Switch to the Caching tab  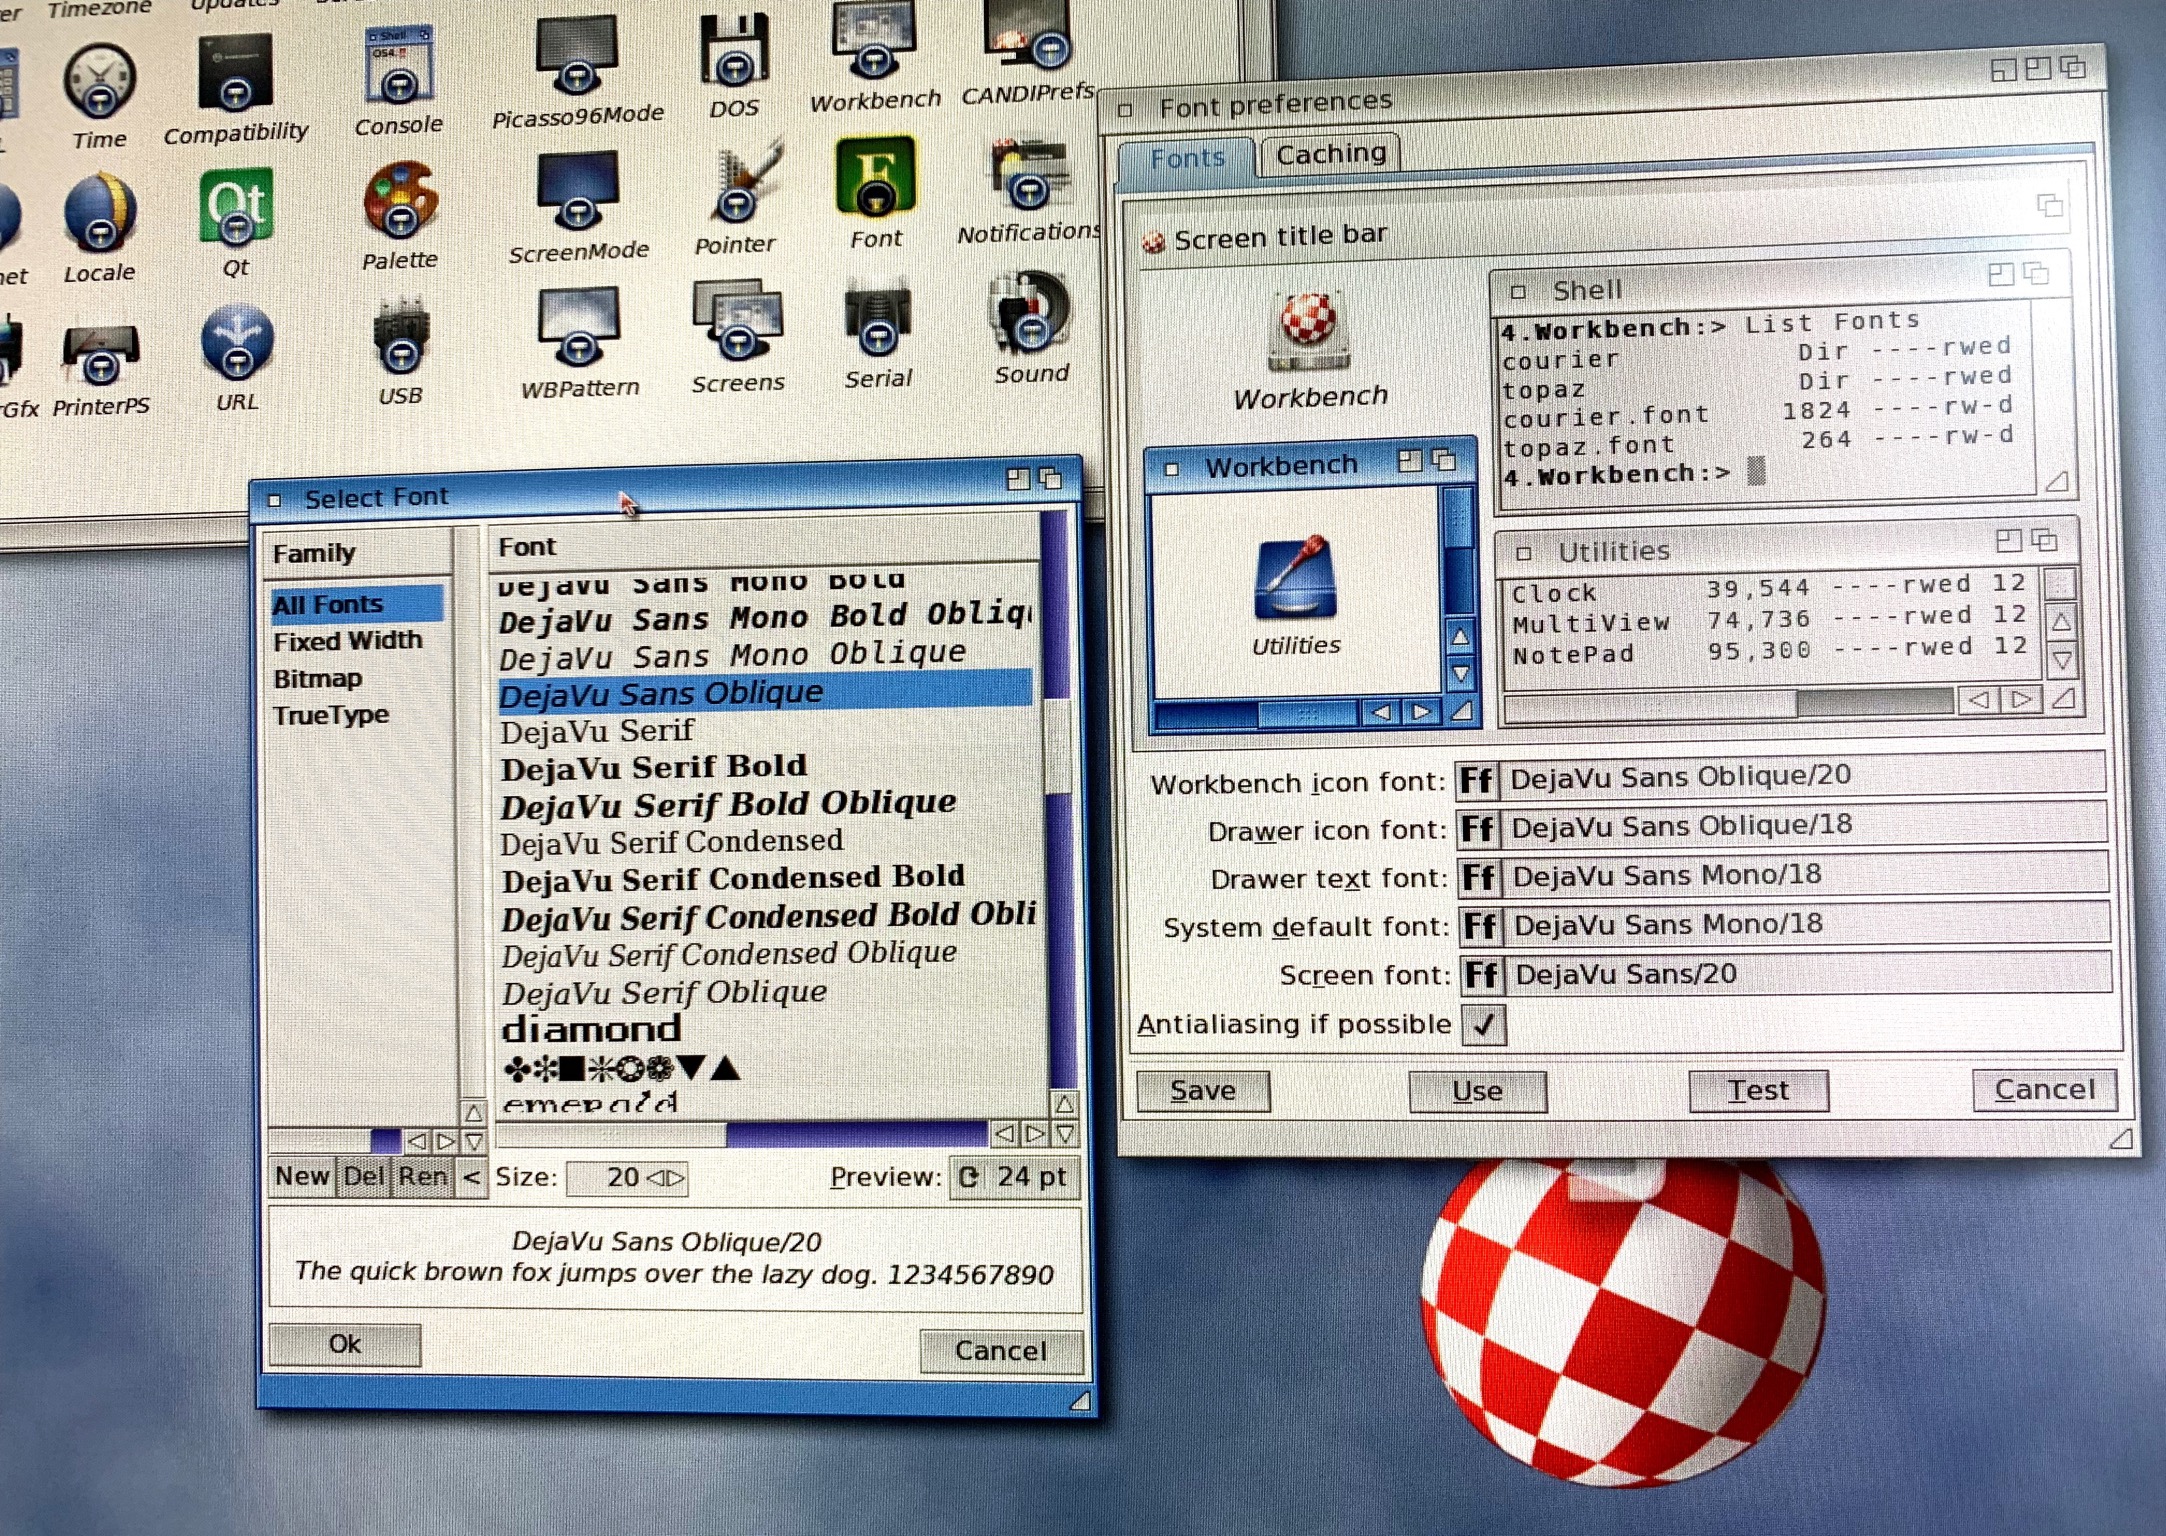(x=1330, y=154)
